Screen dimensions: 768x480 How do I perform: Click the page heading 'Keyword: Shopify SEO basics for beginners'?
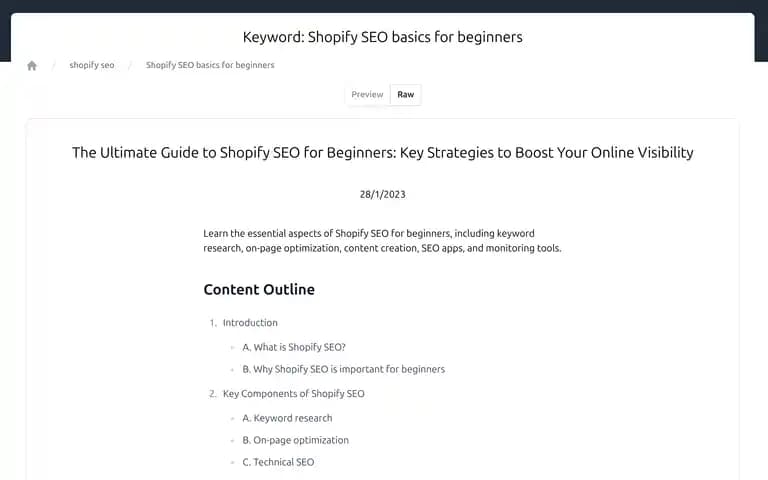tap(383, 37)
